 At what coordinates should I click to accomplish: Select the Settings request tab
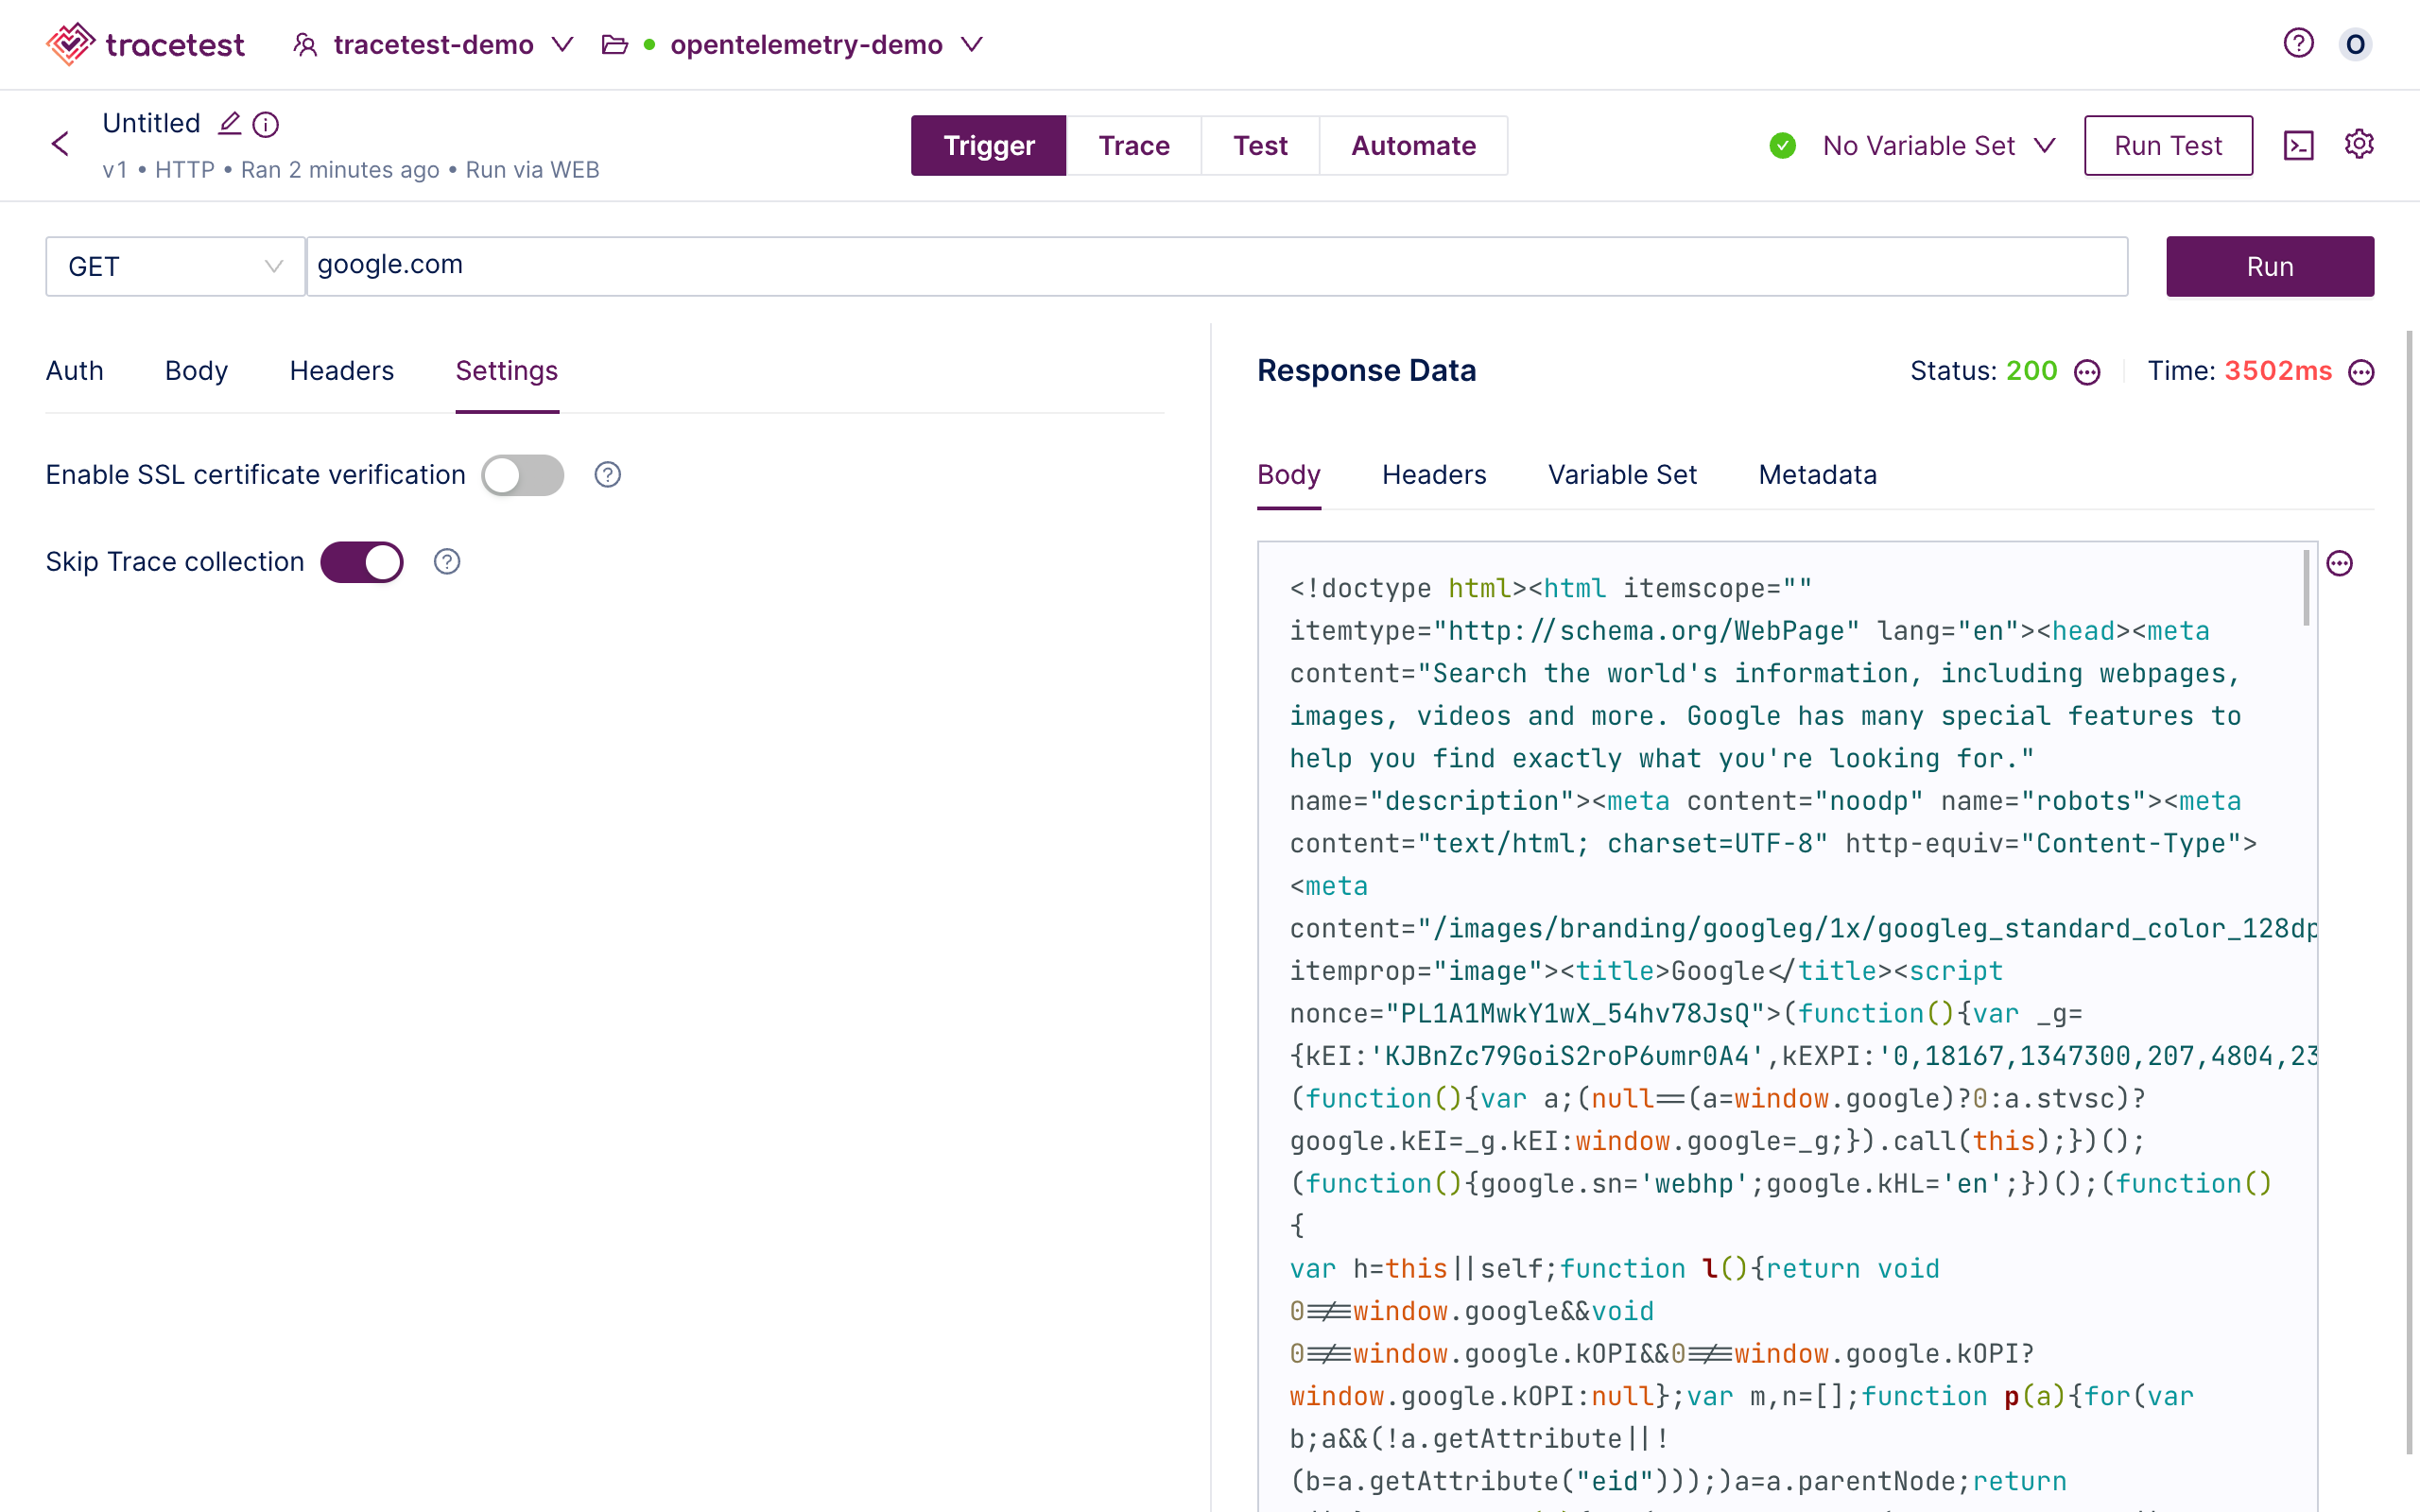point(506,371)
